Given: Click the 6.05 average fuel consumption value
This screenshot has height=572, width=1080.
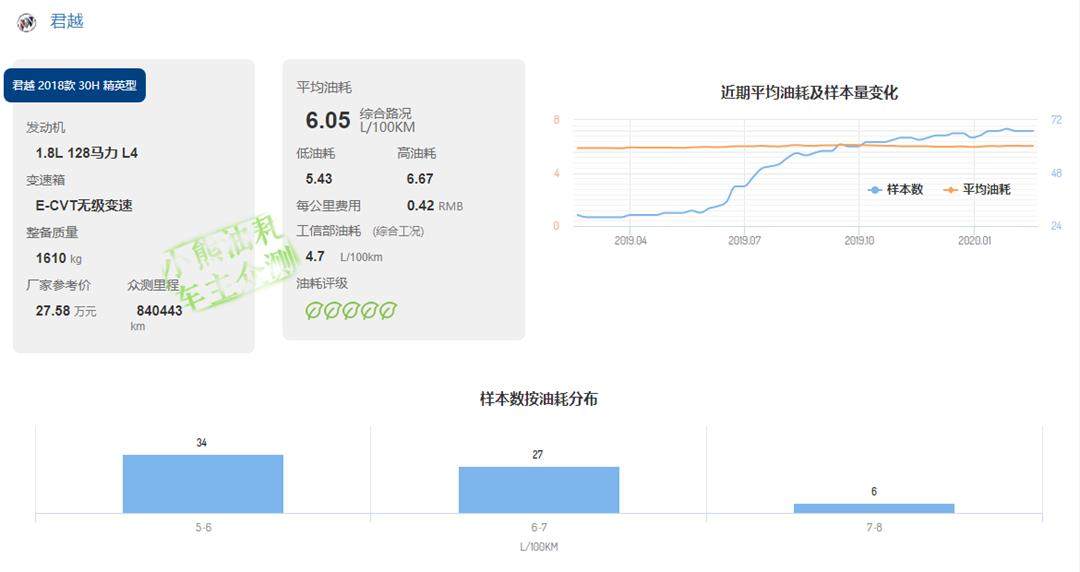Looking at the screenshot, I should pos(328,121).
